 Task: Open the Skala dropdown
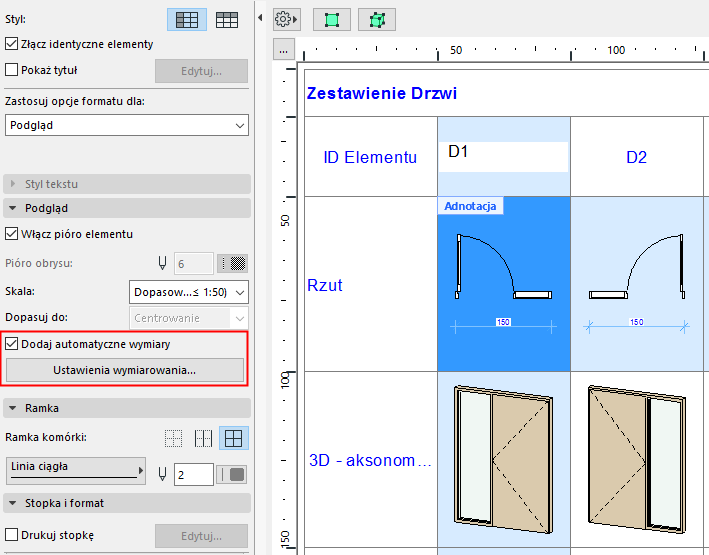(x=189, y=292)
